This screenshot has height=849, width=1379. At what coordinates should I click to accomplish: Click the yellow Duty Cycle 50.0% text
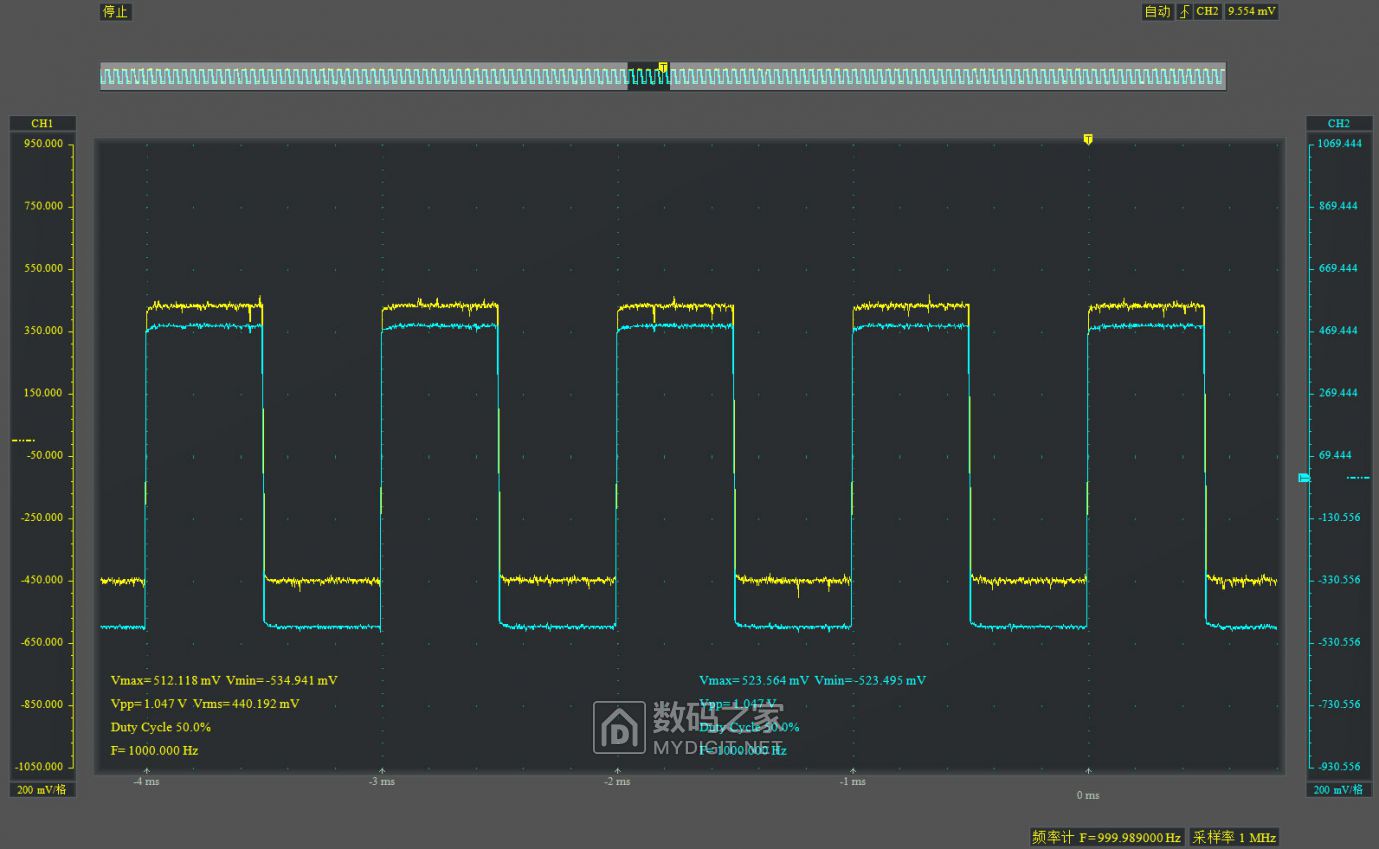(160, 727)
